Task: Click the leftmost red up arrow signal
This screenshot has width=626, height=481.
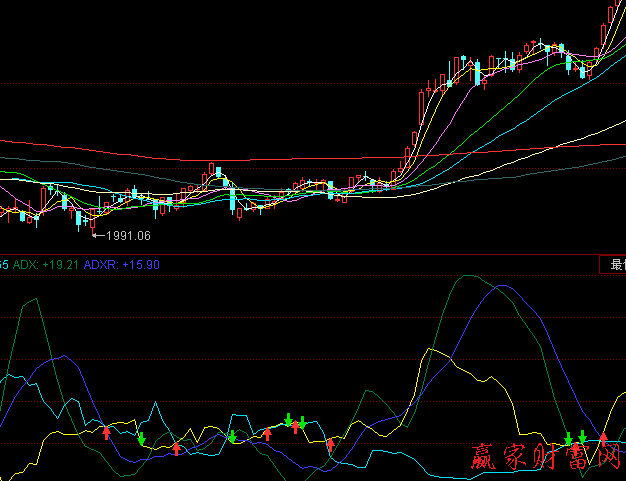Action: 107,432
